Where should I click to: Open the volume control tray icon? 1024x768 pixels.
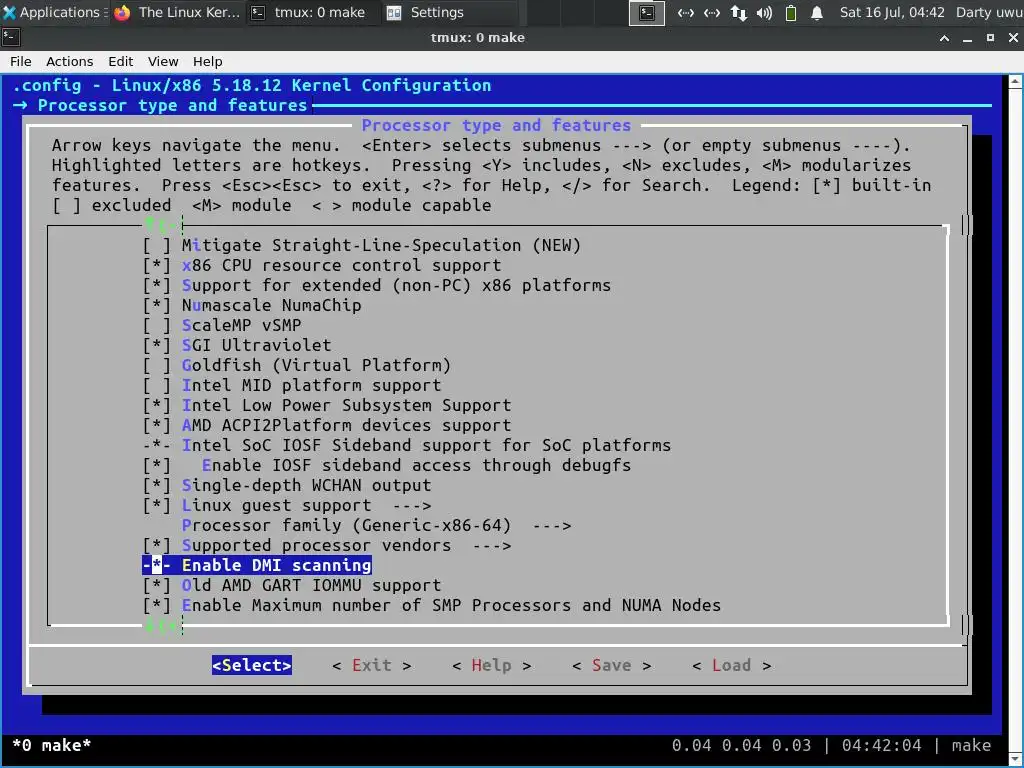764,12
